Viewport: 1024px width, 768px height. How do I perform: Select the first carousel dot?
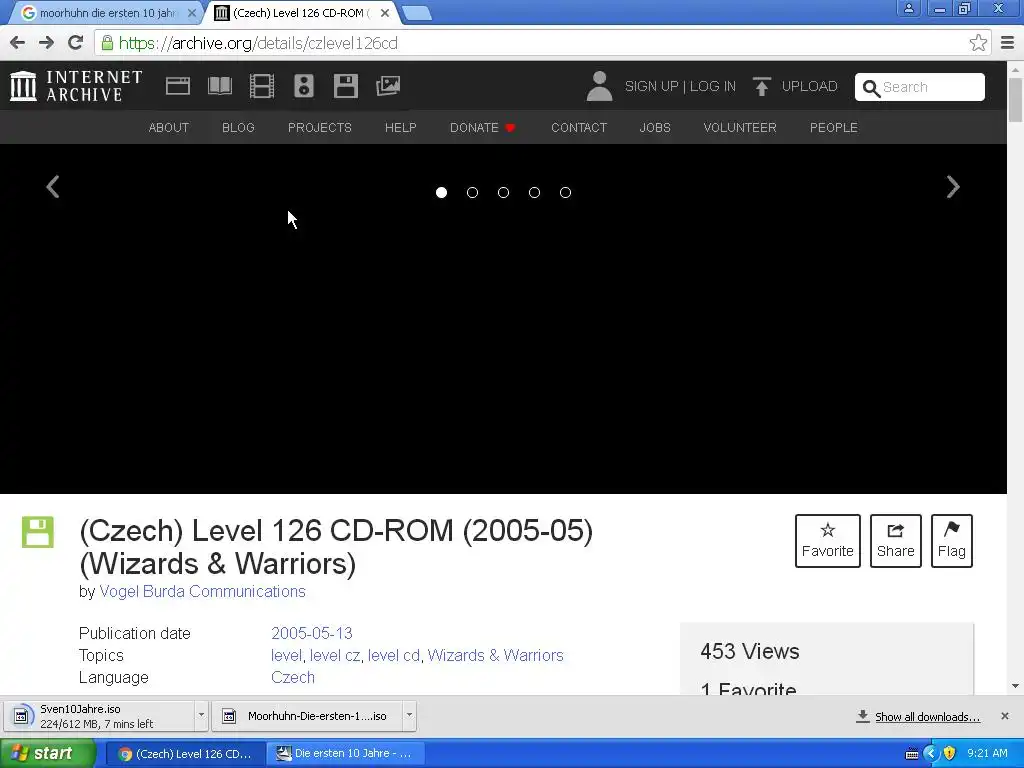(x=441, y=193)
